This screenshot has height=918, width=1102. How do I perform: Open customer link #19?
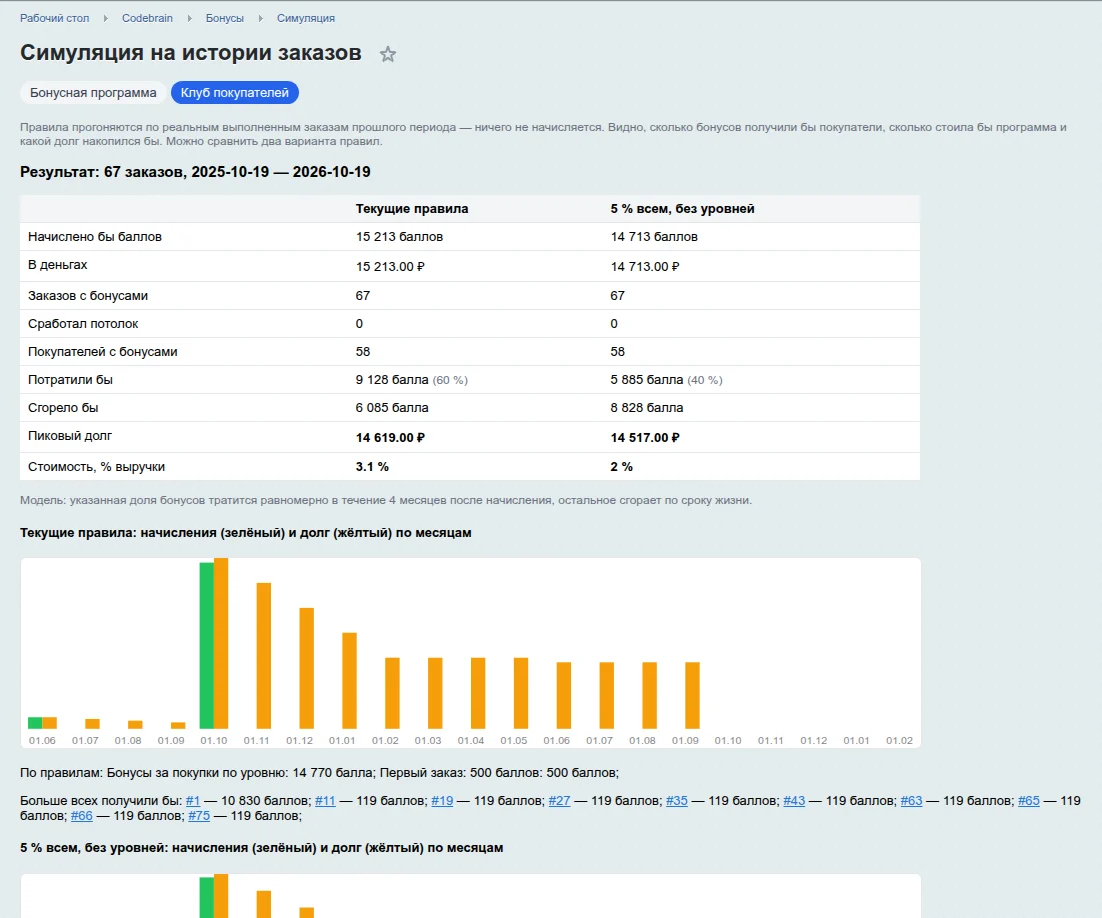point(442,801)
